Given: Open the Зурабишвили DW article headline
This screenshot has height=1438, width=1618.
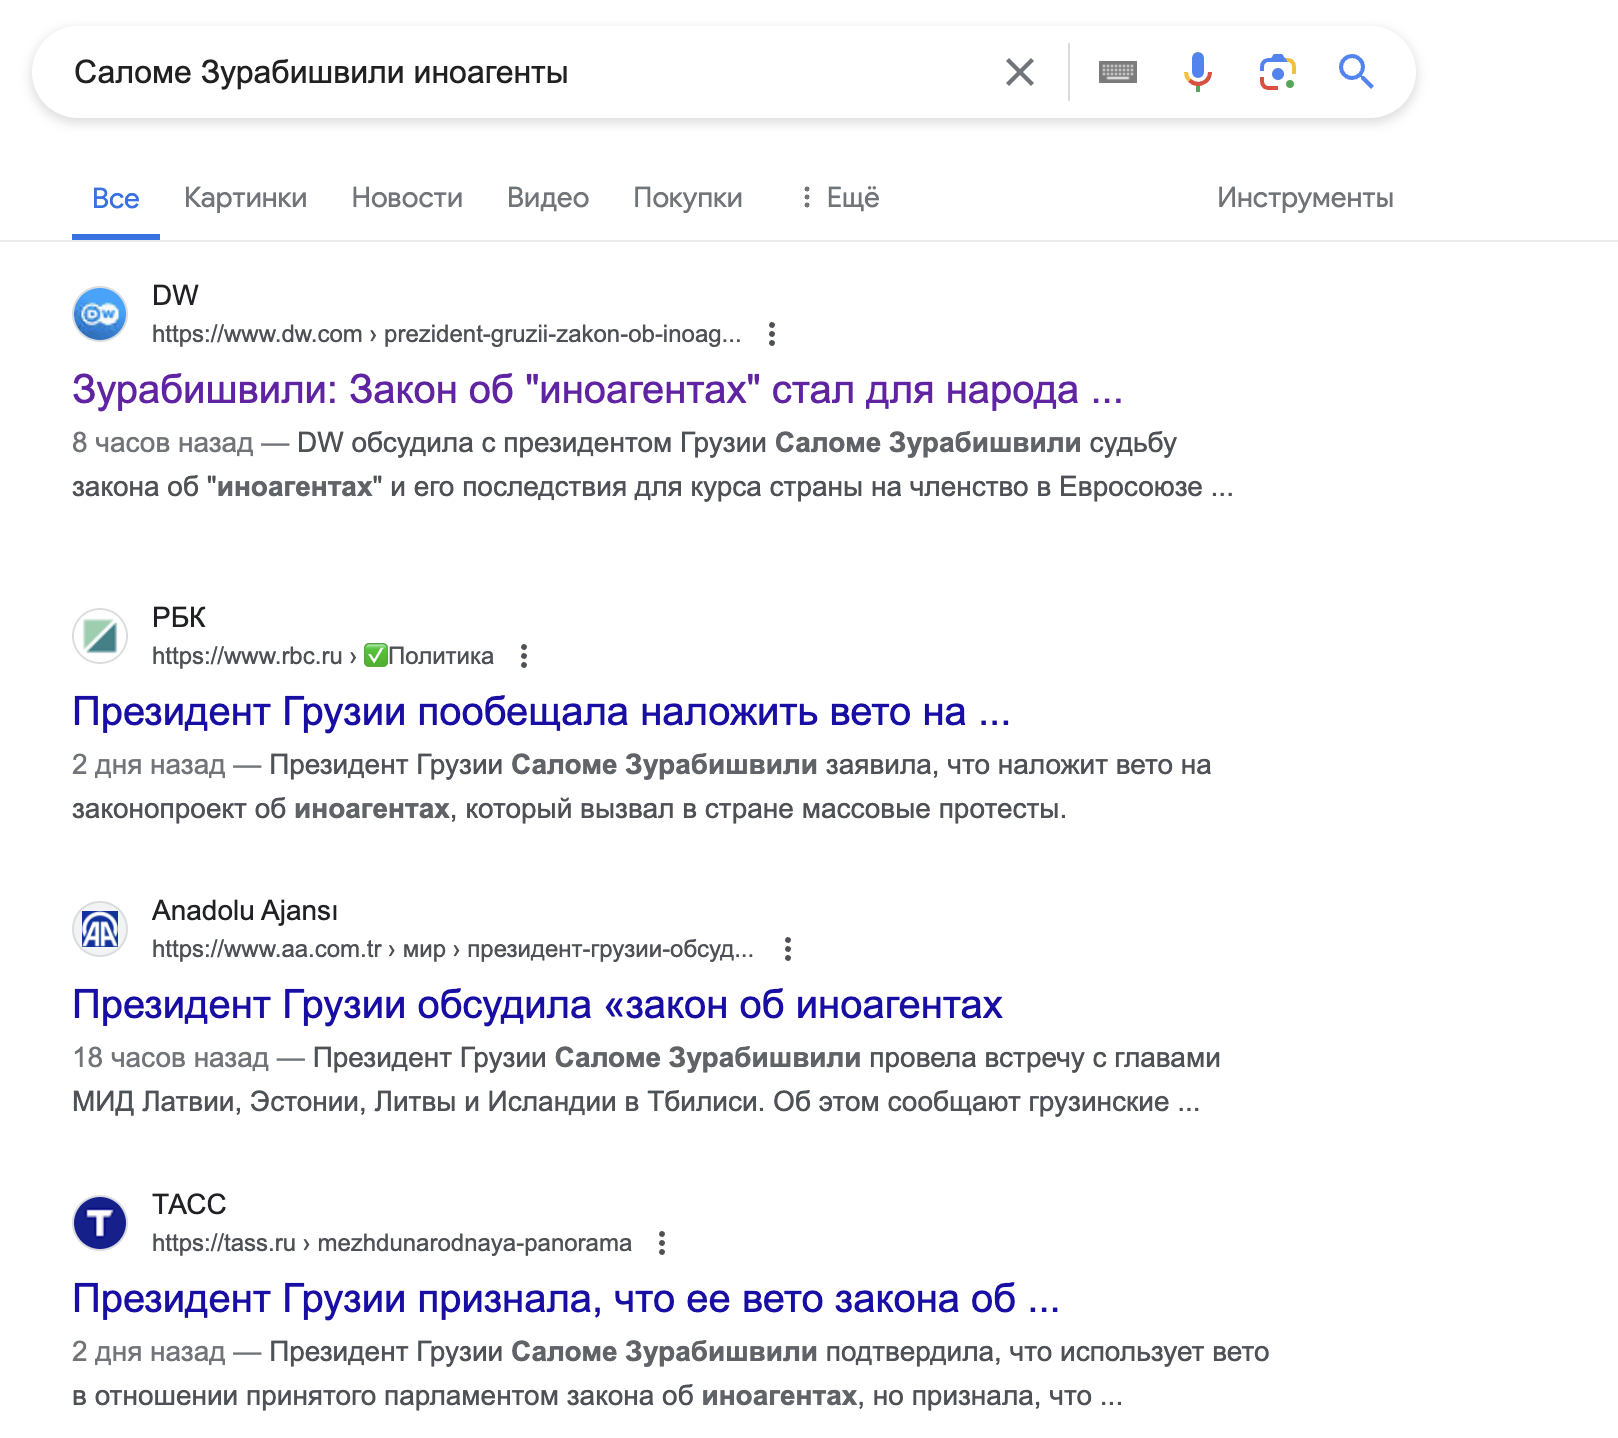Looking at the screenshot, I should (x=597, y=391).
